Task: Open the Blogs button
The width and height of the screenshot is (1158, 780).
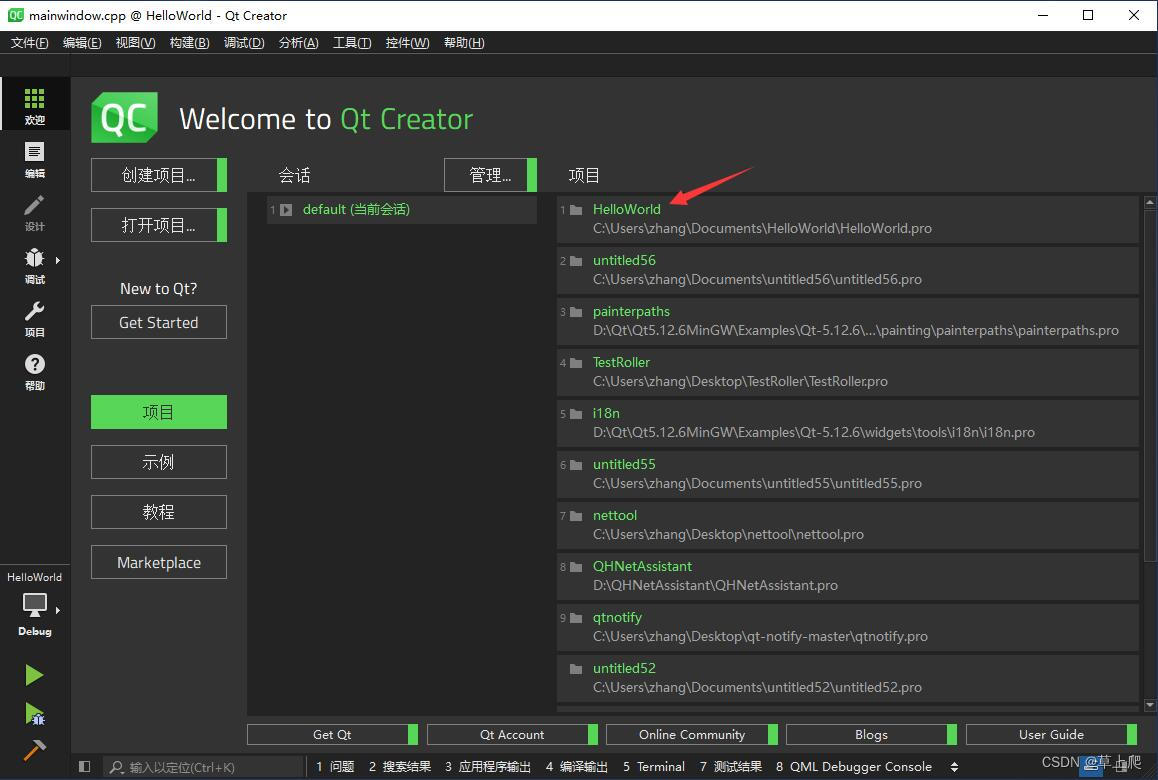Action: click(871, 734)
